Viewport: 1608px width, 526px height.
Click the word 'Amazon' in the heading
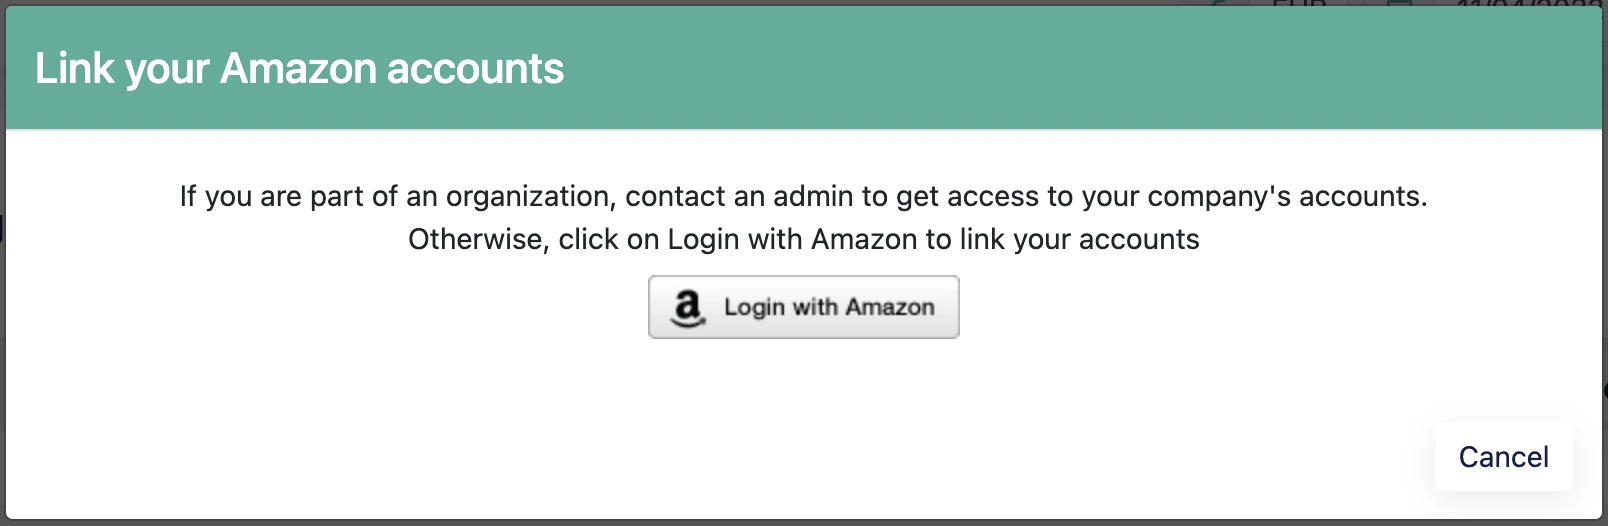pyautogui.click(x=298, y=69)
